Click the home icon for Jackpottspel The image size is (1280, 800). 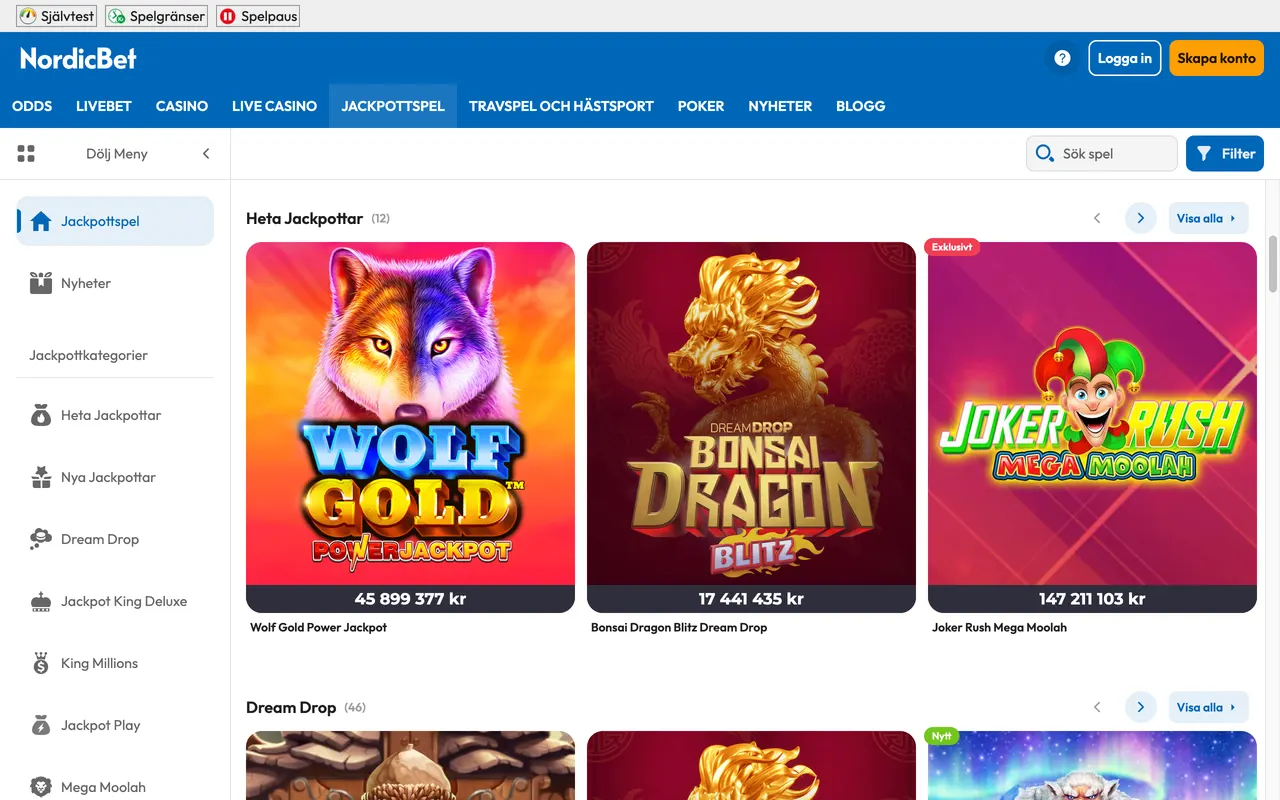[x=41, y=221]
